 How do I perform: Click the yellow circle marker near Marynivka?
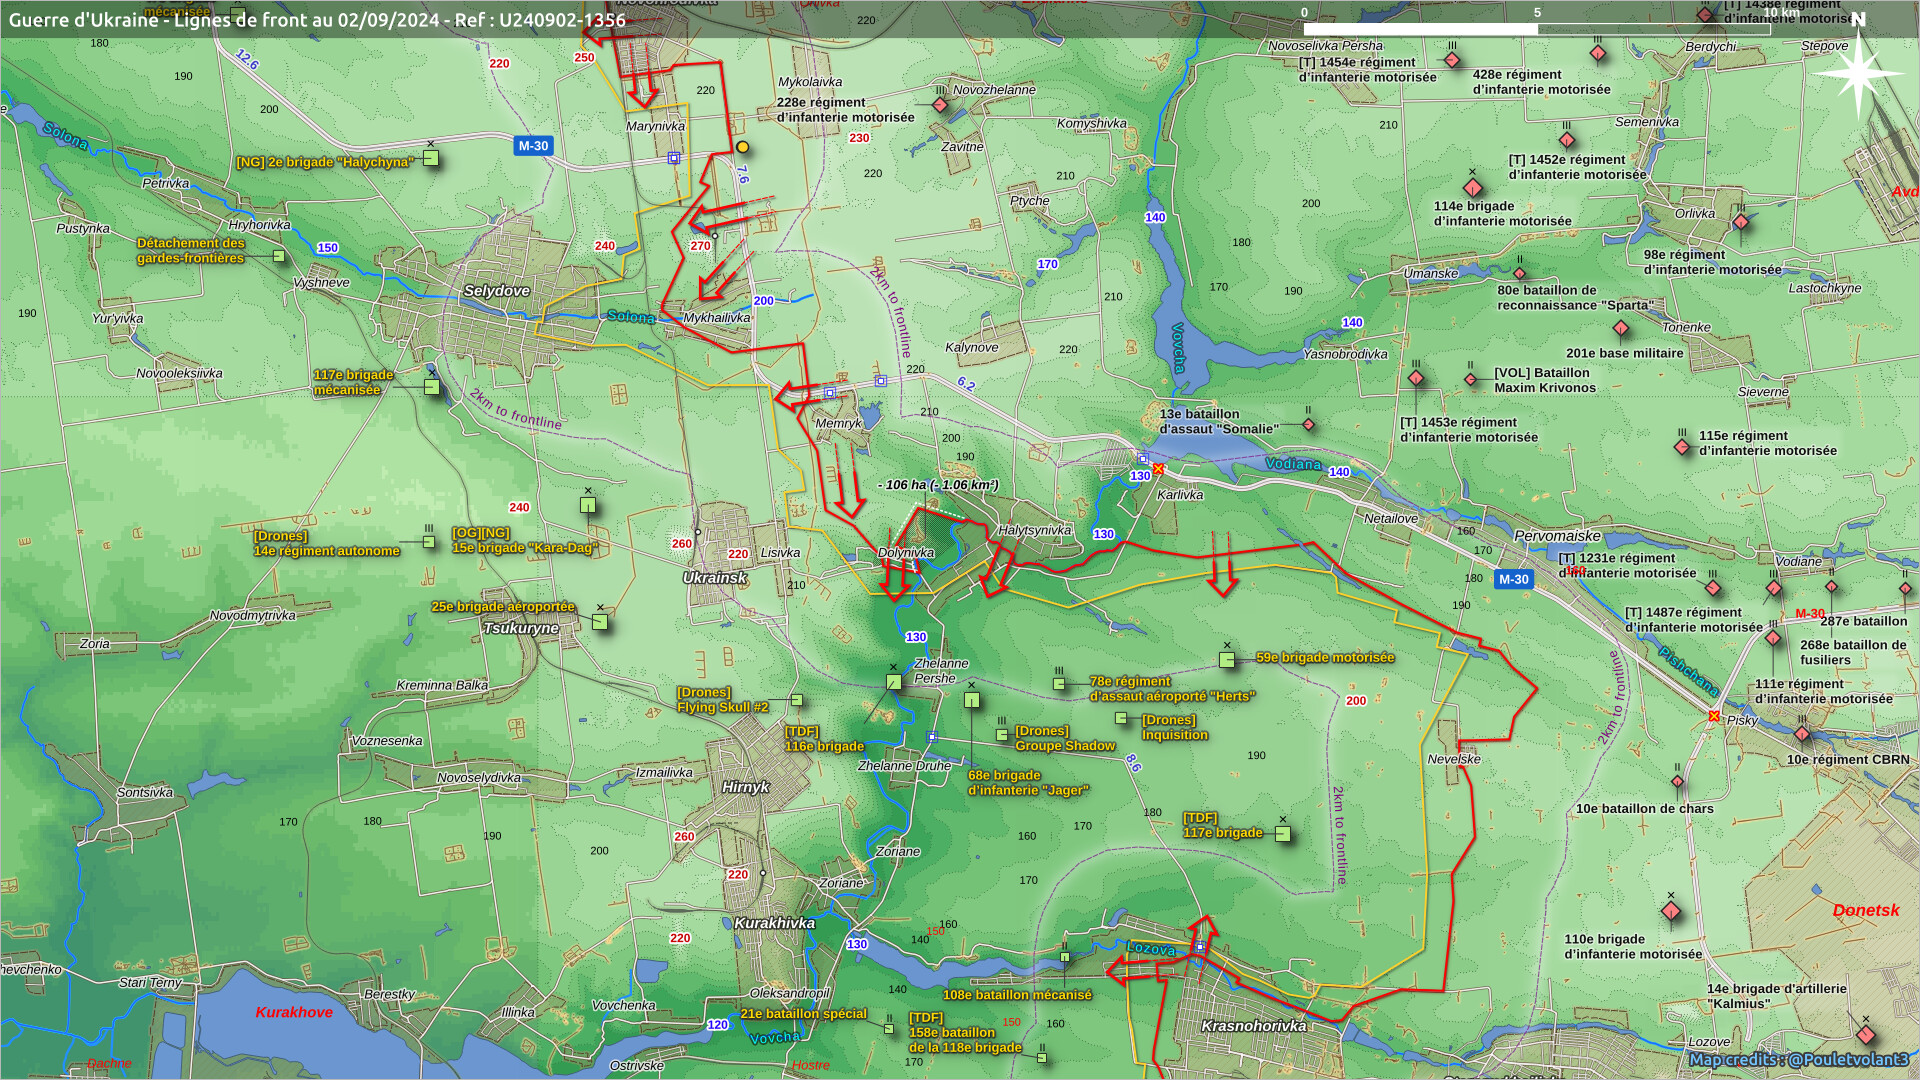point(743,147)
